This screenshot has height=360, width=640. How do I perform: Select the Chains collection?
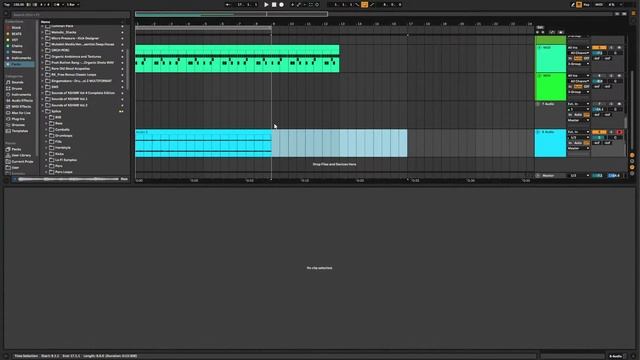tap(17, 46)
